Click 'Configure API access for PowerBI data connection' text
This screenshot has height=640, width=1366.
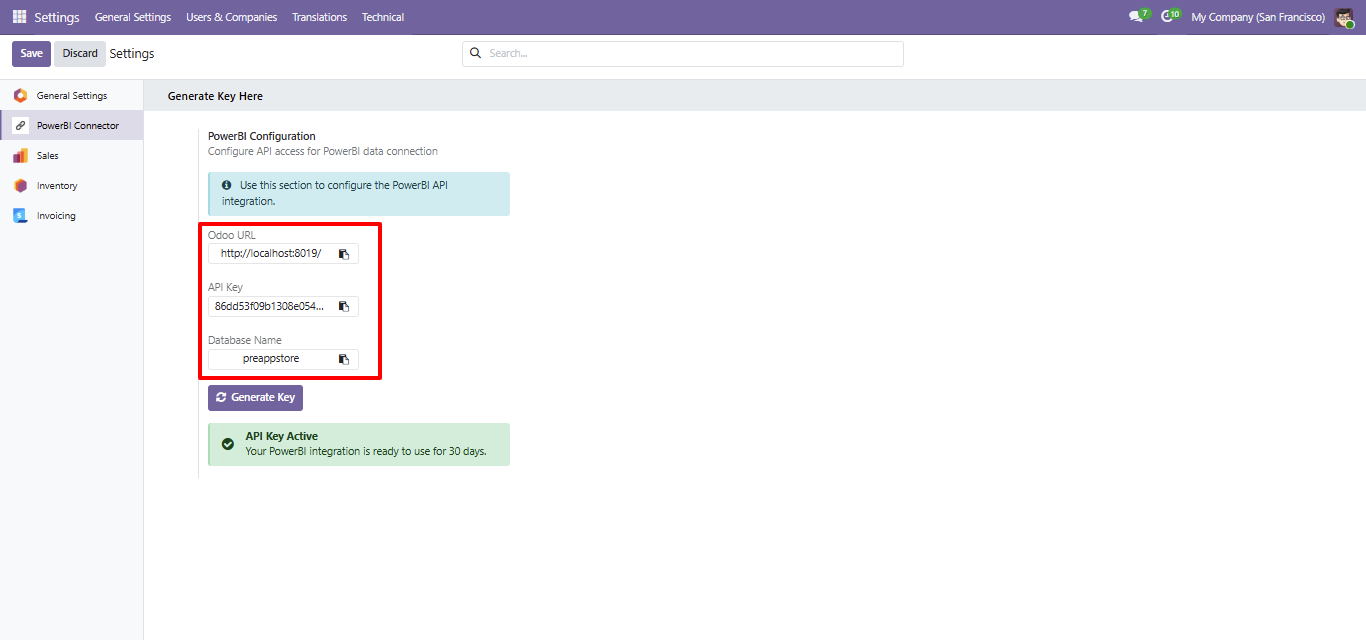(x=323, y=152)
